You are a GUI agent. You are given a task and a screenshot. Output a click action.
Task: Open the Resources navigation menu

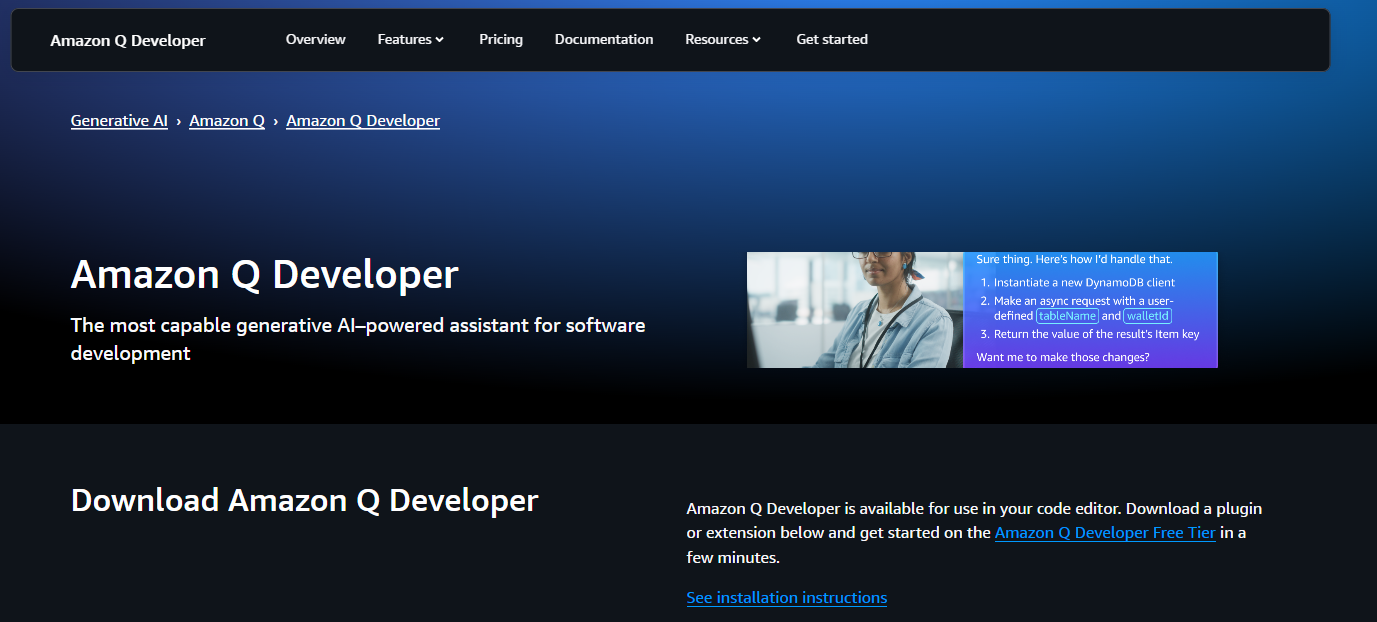[717, 40]
